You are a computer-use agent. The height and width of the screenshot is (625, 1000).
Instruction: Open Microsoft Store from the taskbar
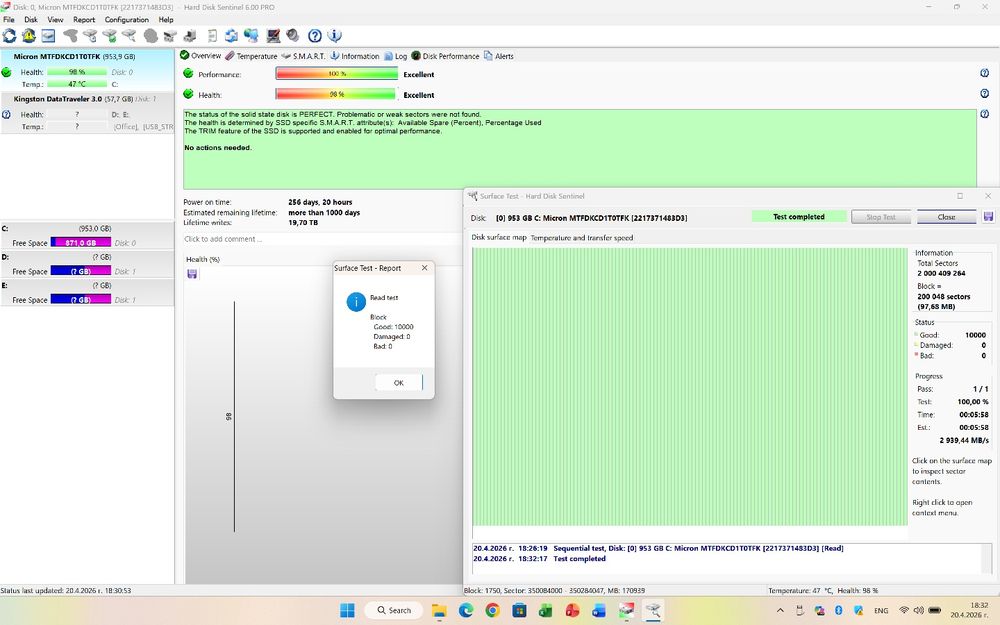click(x=519, y=610)
